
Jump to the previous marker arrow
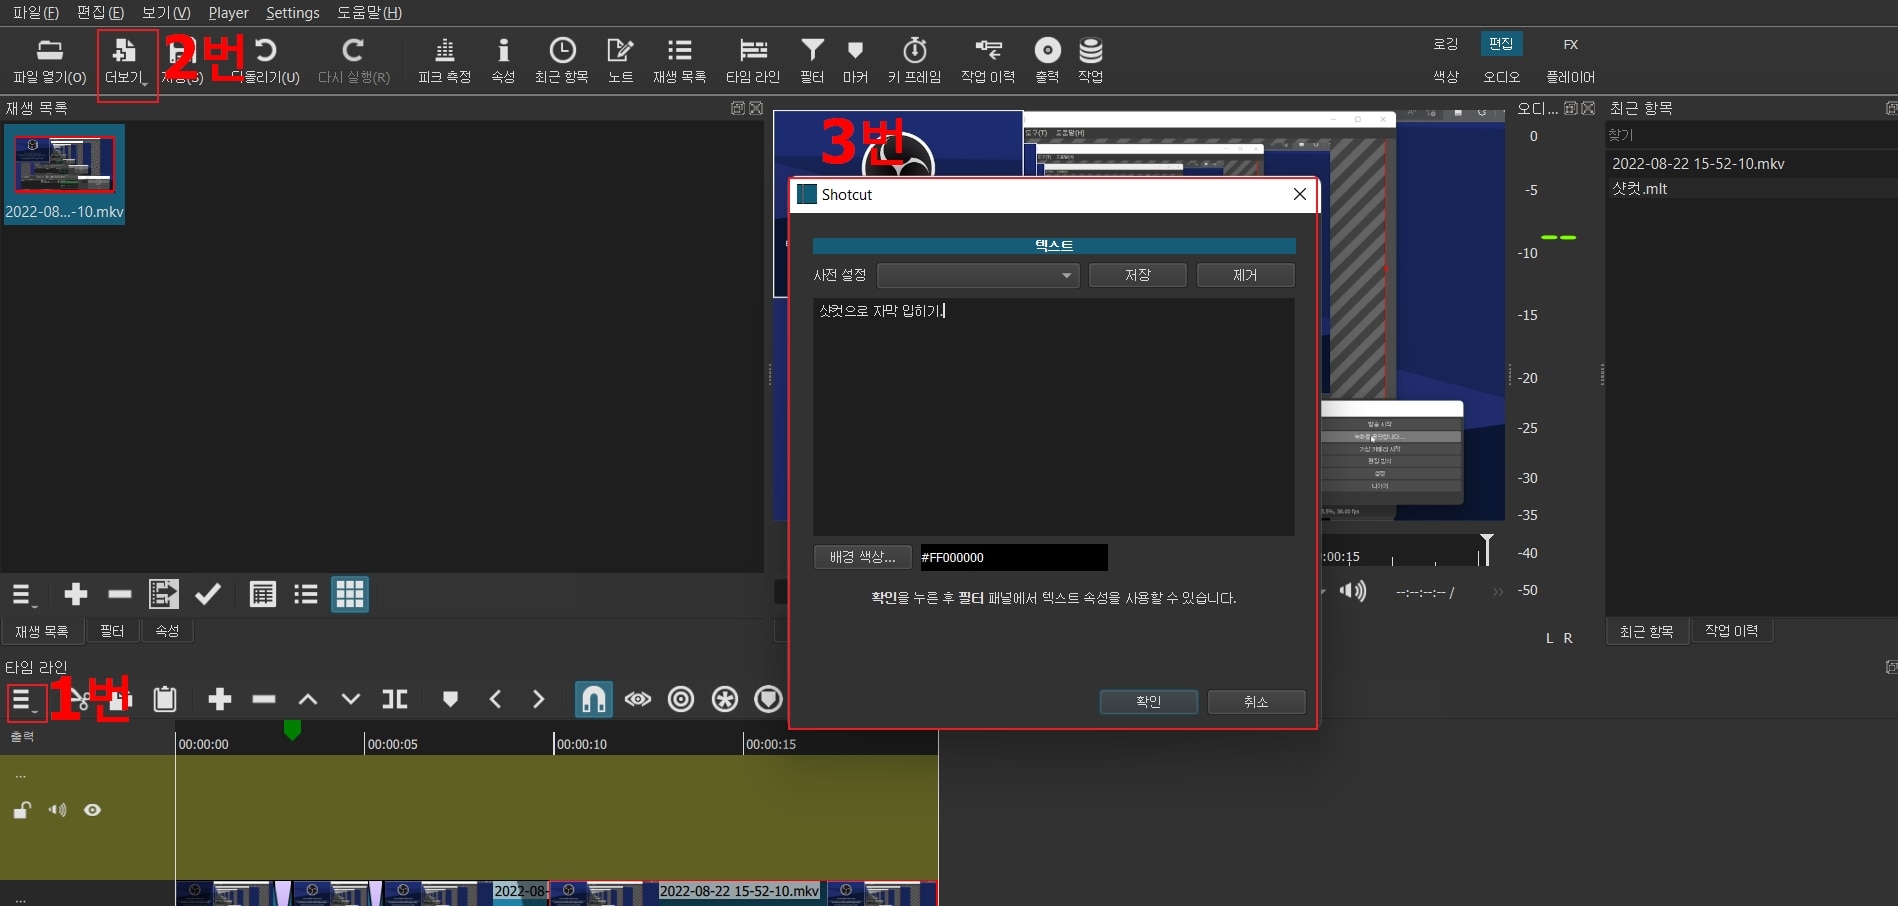[495, 699]
